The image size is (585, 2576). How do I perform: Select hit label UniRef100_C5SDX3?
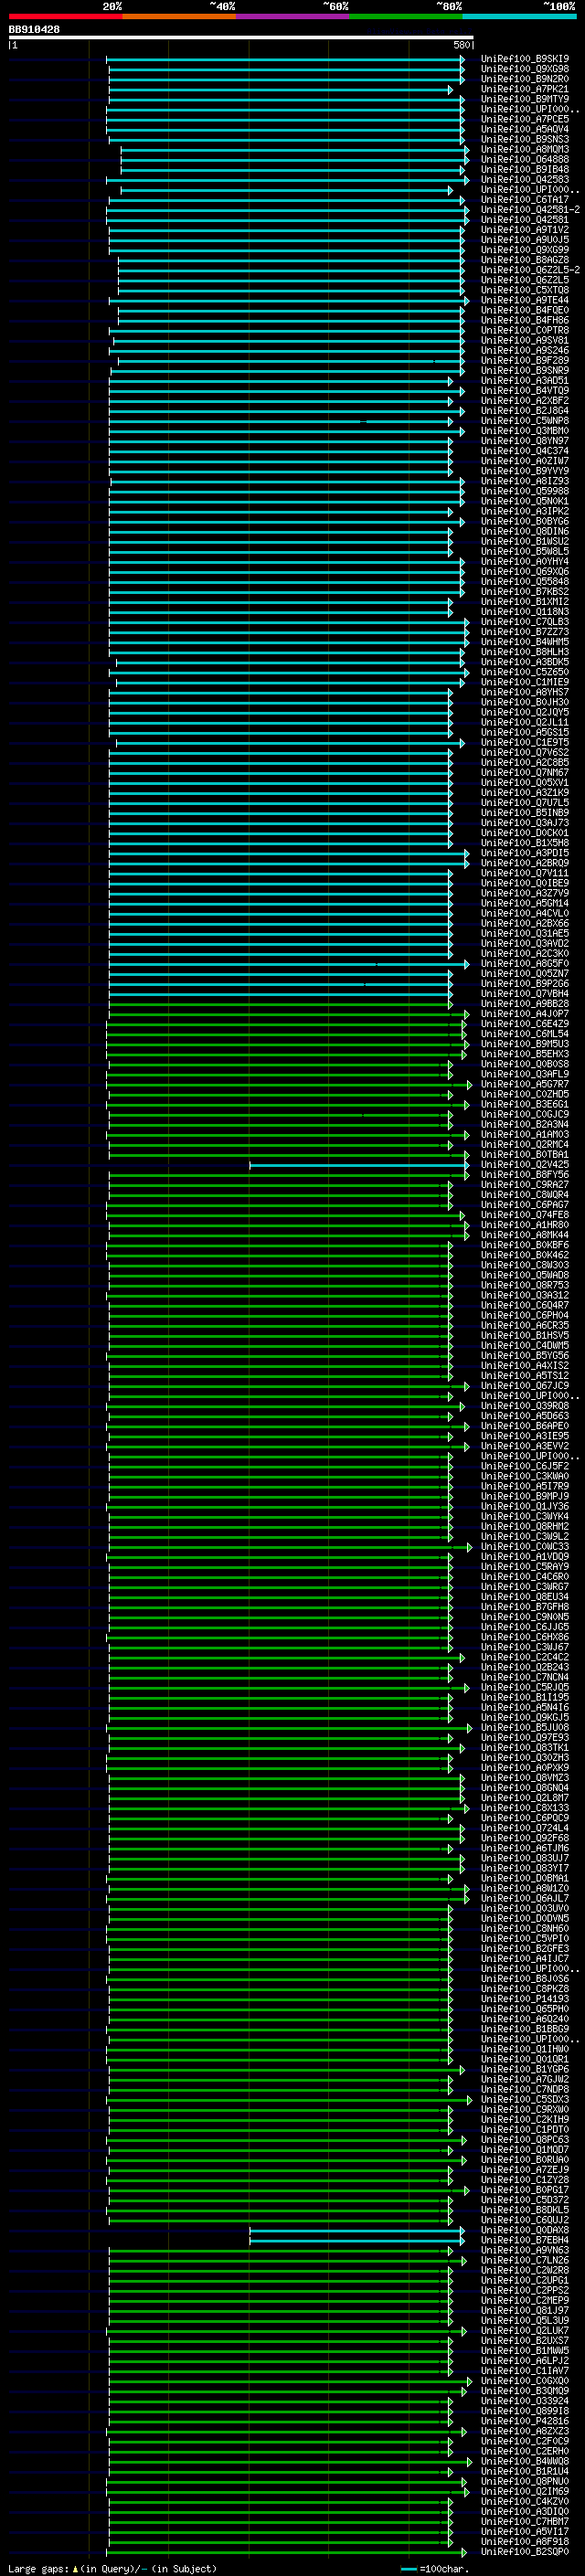[x=524, y=2099]
